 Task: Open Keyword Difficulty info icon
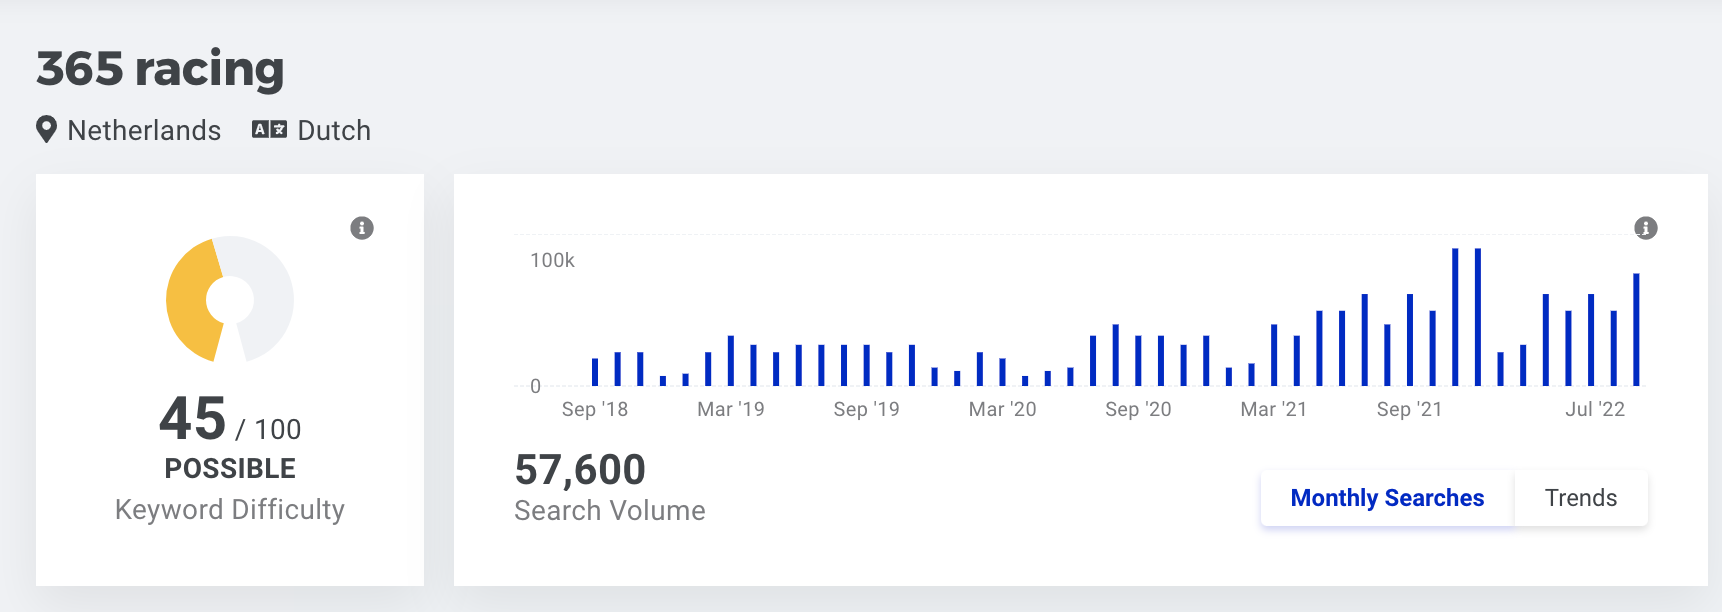click(x=362, y=228)
